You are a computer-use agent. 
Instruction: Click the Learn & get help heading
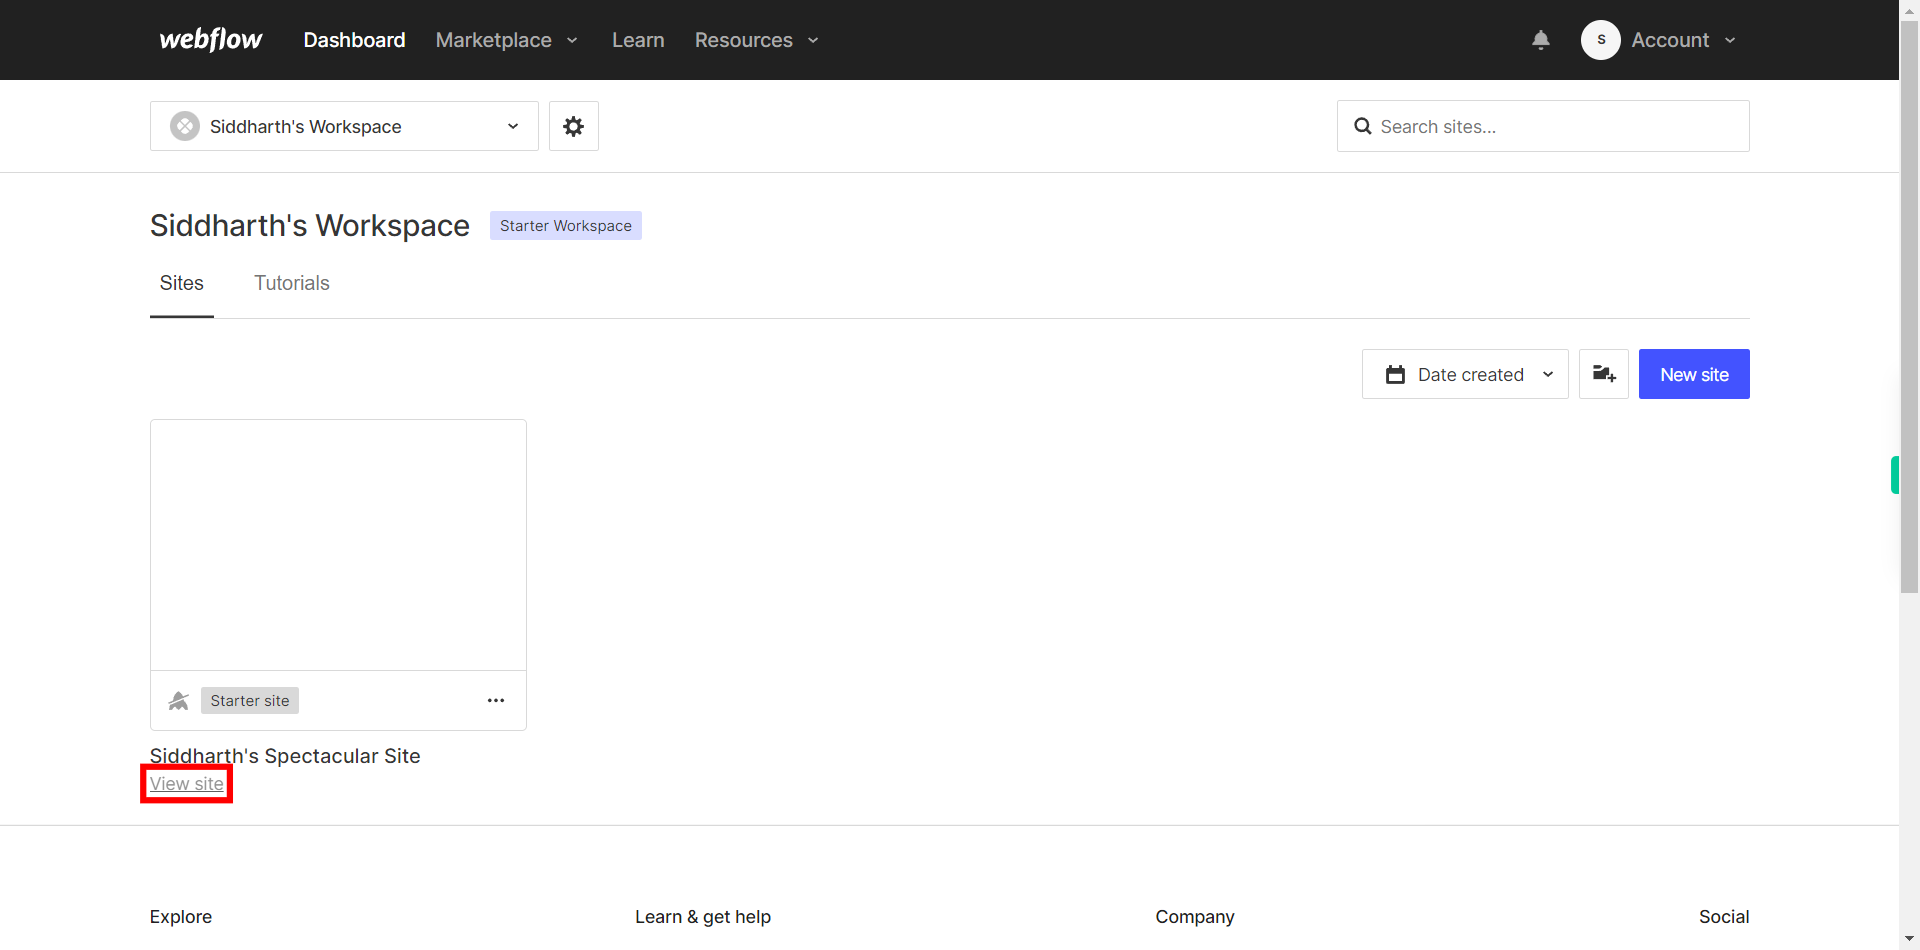(x=703, y=917)
